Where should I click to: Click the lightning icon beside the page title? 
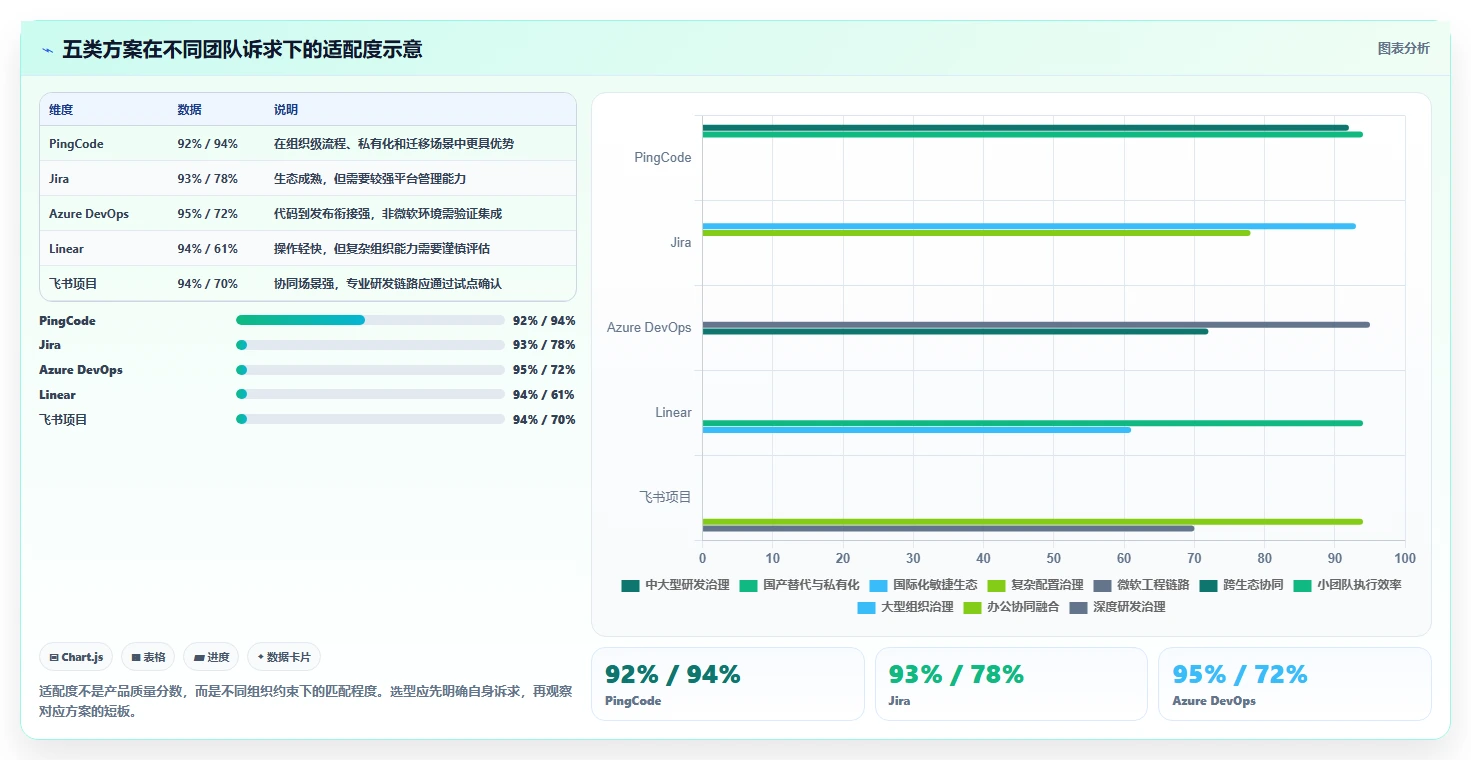point(47,50)
